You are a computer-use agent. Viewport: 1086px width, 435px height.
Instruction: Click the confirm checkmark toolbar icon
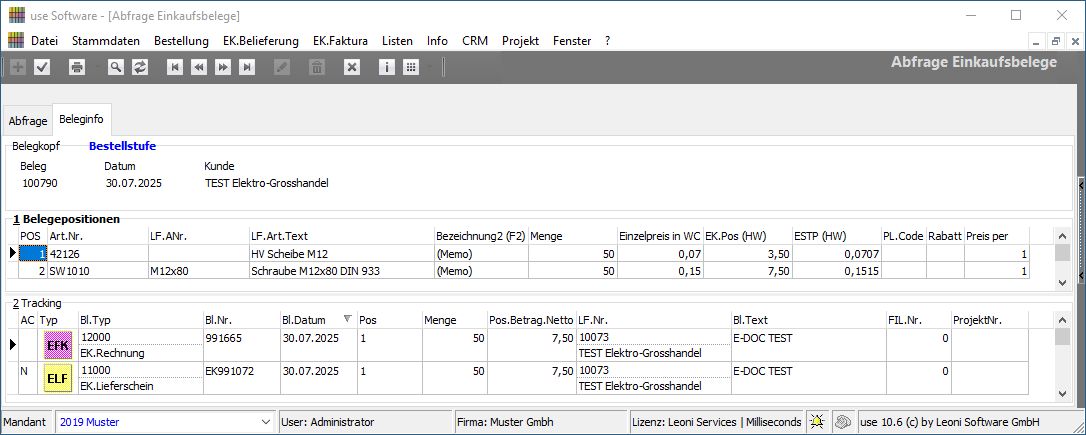[42, 67]
